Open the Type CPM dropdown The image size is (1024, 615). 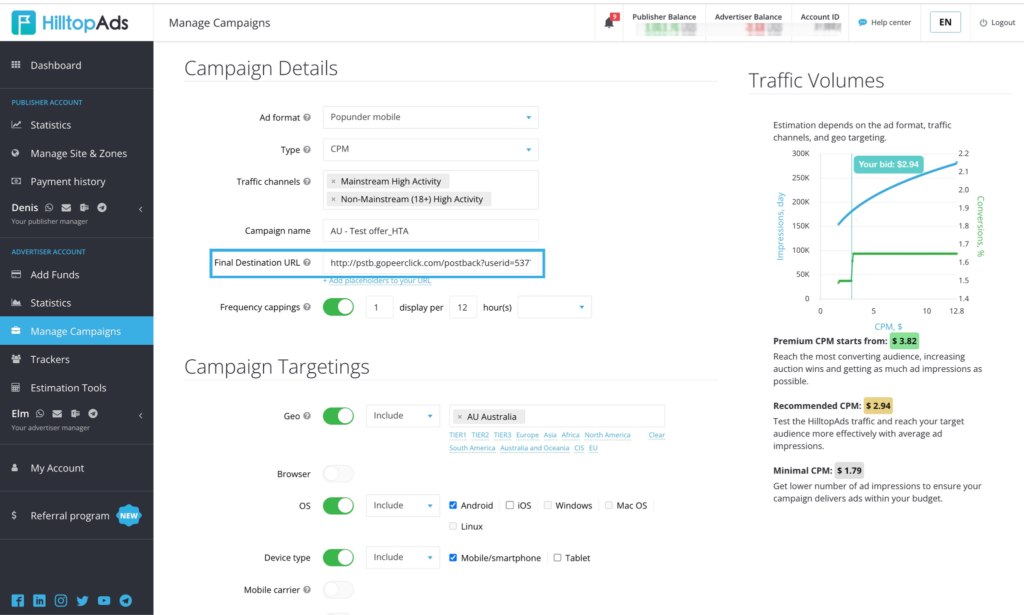tap(430, 150)
